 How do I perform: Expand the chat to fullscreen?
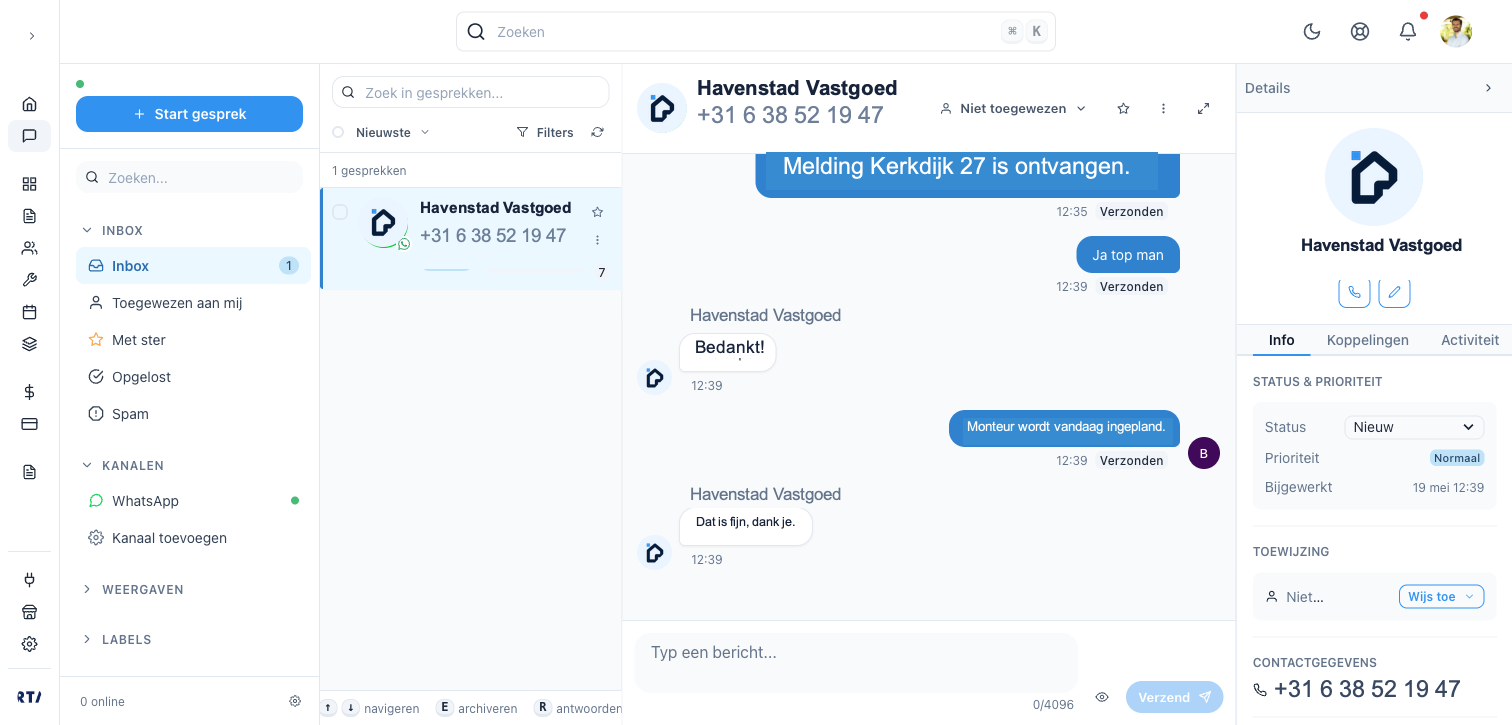(x=1204, y=108)
